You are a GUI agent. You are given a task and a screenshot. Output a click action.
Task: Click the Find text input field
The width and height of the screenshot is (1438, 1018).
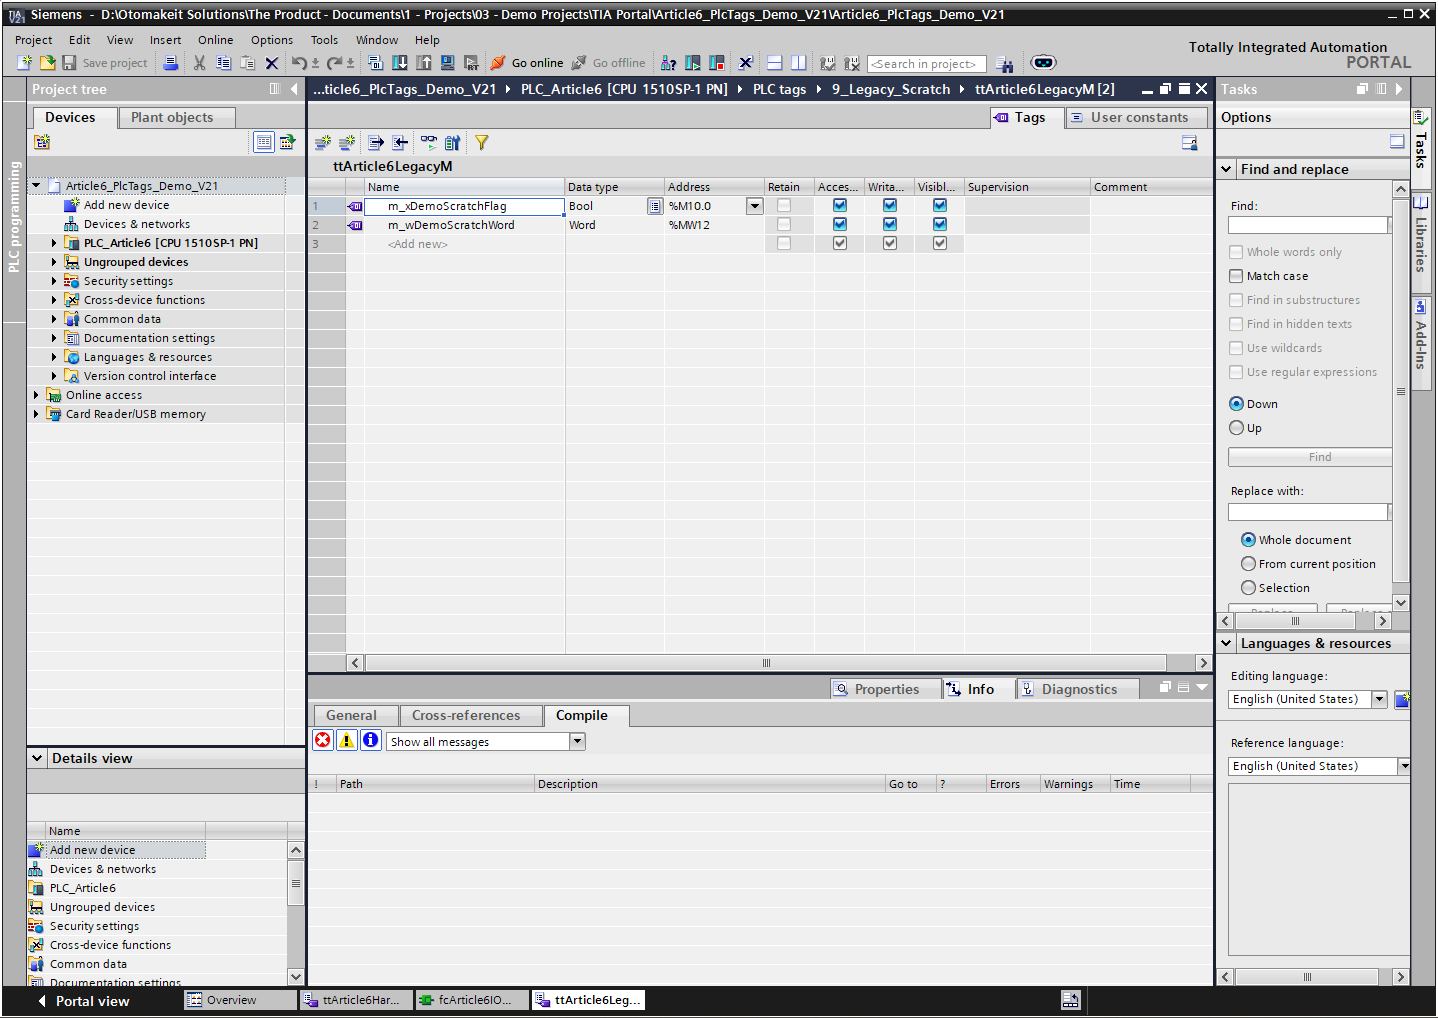[x=1308, y=226]
